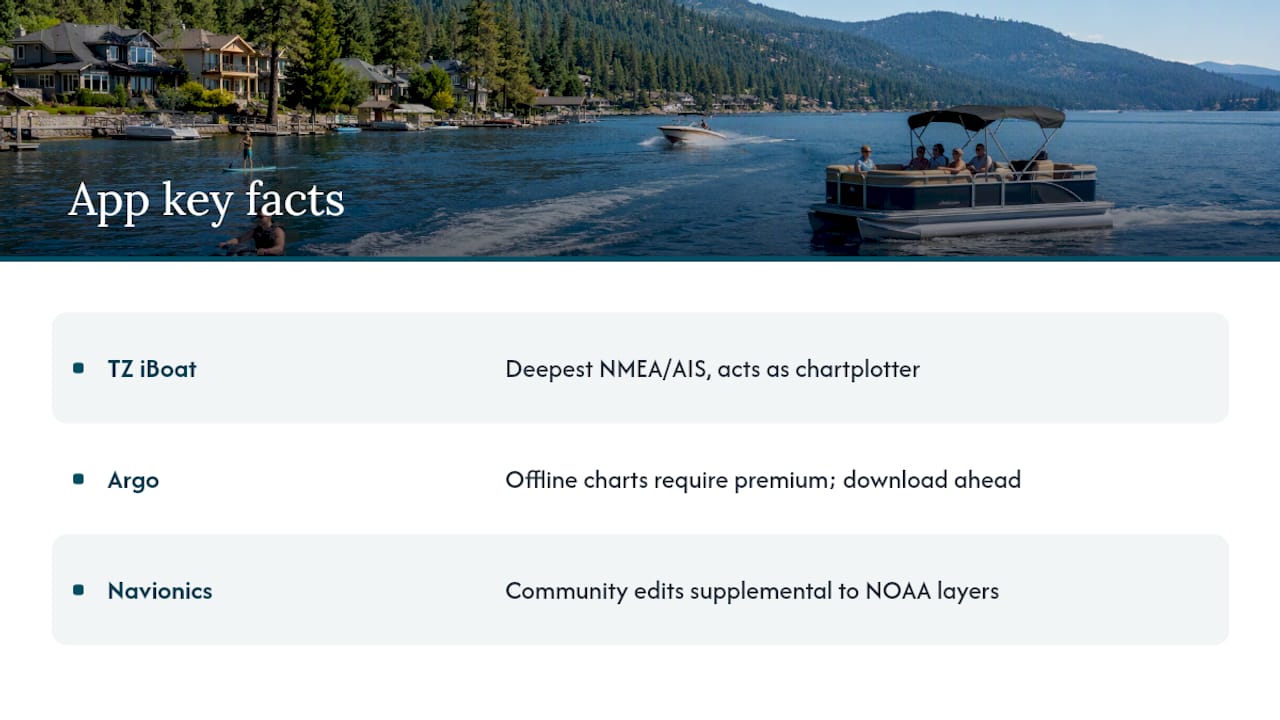Click the bullet next to TZ iBoat
Image resolution: width=1280 pixels, height=720 pixels.
[78, 368]
